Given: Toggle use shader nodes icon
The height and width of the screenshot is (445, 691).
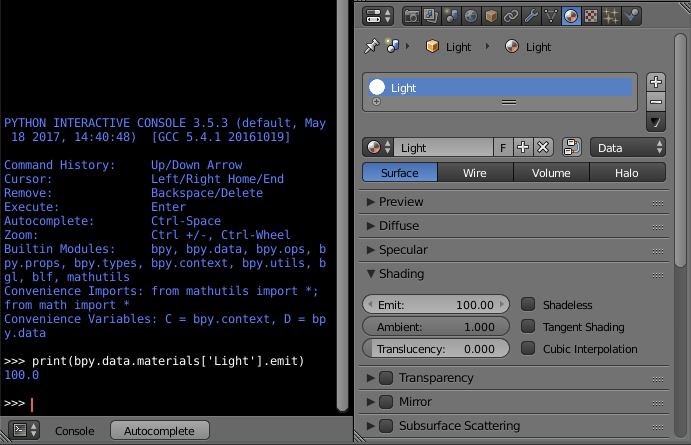Looking at the screenshot, I should click(x=572, y=147).
